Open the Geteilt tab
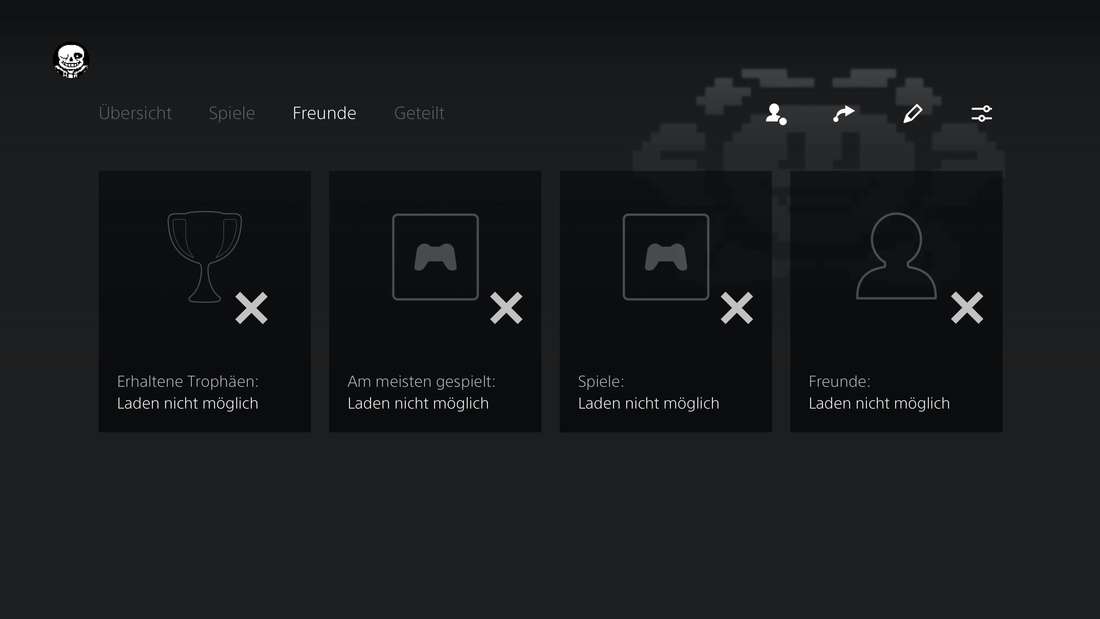This screenshot has height=619, width=1100. pyautogui.click(x=419, y=113)
